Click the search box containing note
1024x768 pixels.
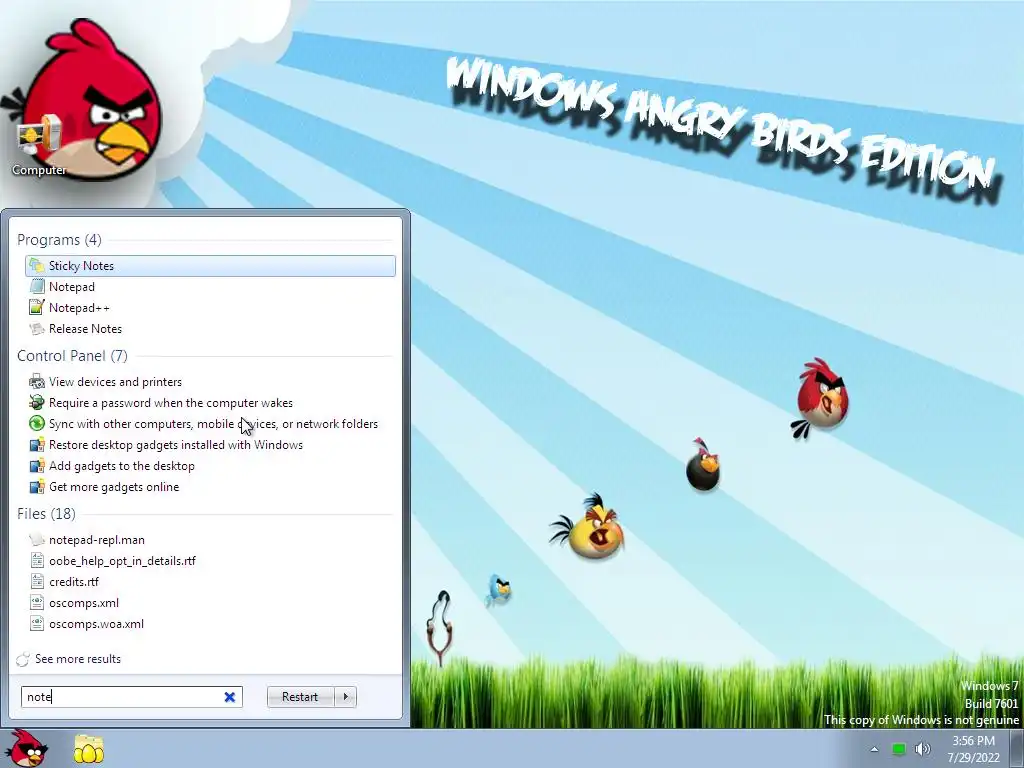click(132, 697)
